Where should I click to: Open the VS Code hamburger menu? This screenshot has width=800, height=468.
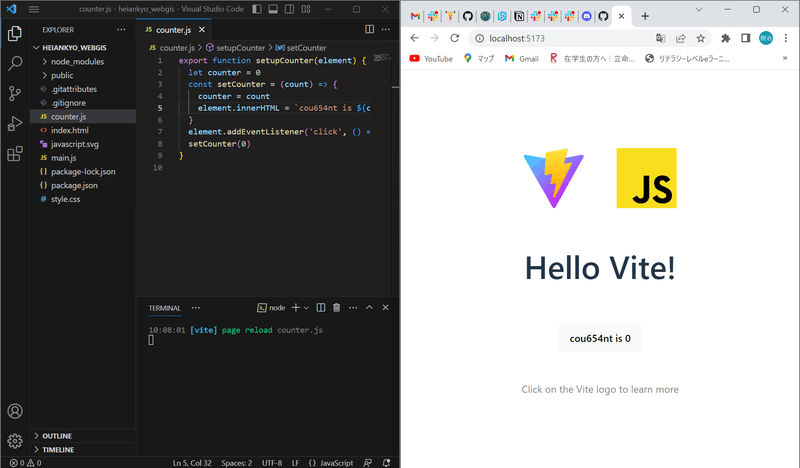[x=34, y=9]
